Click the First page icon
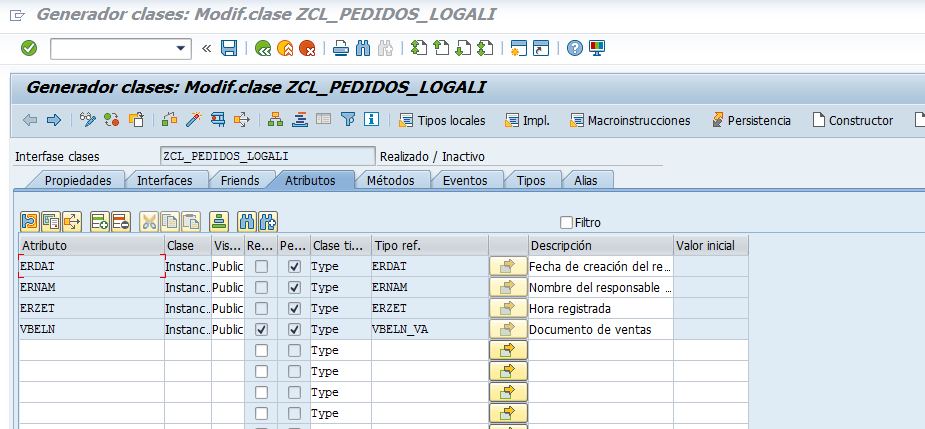Viewport: 925px width, 429px height. 419,48
